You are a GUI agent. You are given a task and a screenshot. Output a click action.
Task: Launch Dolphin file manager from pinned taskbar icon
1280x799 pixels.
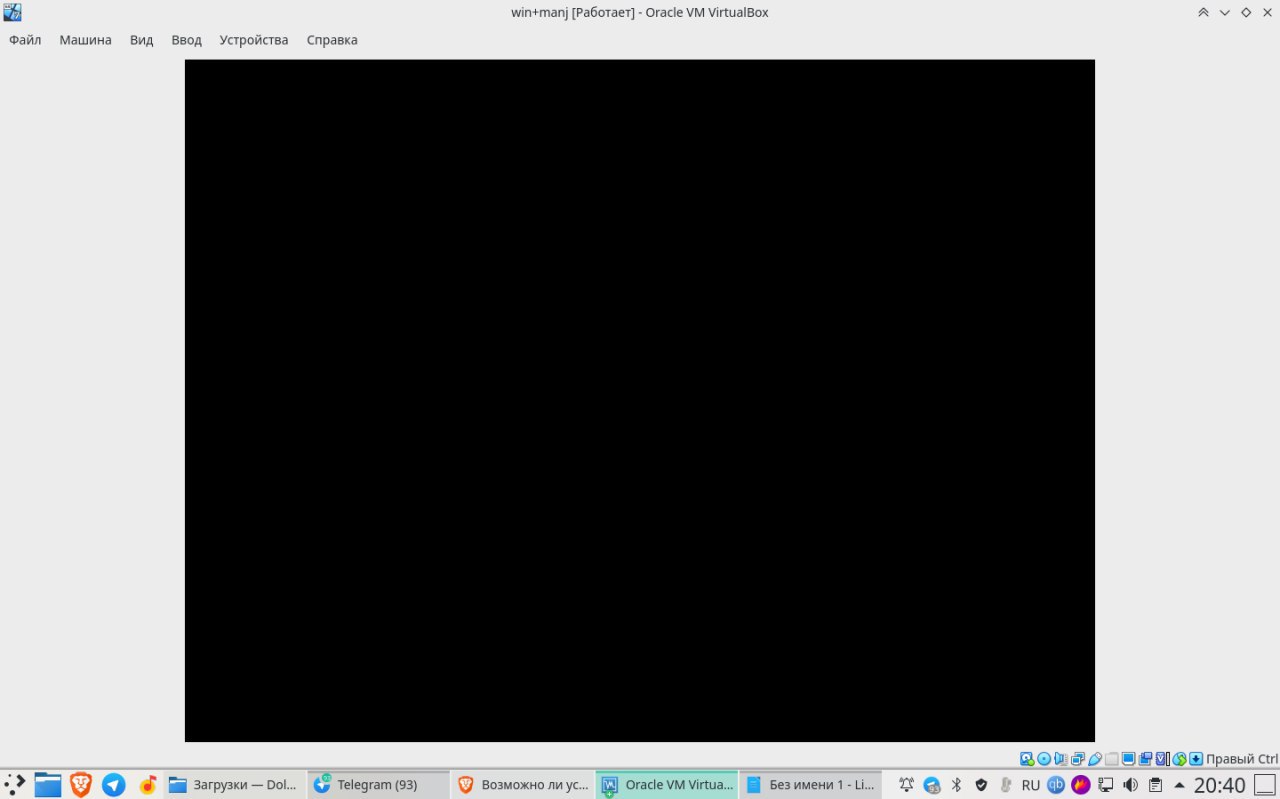pyautogui.click(x=48, y=785)
